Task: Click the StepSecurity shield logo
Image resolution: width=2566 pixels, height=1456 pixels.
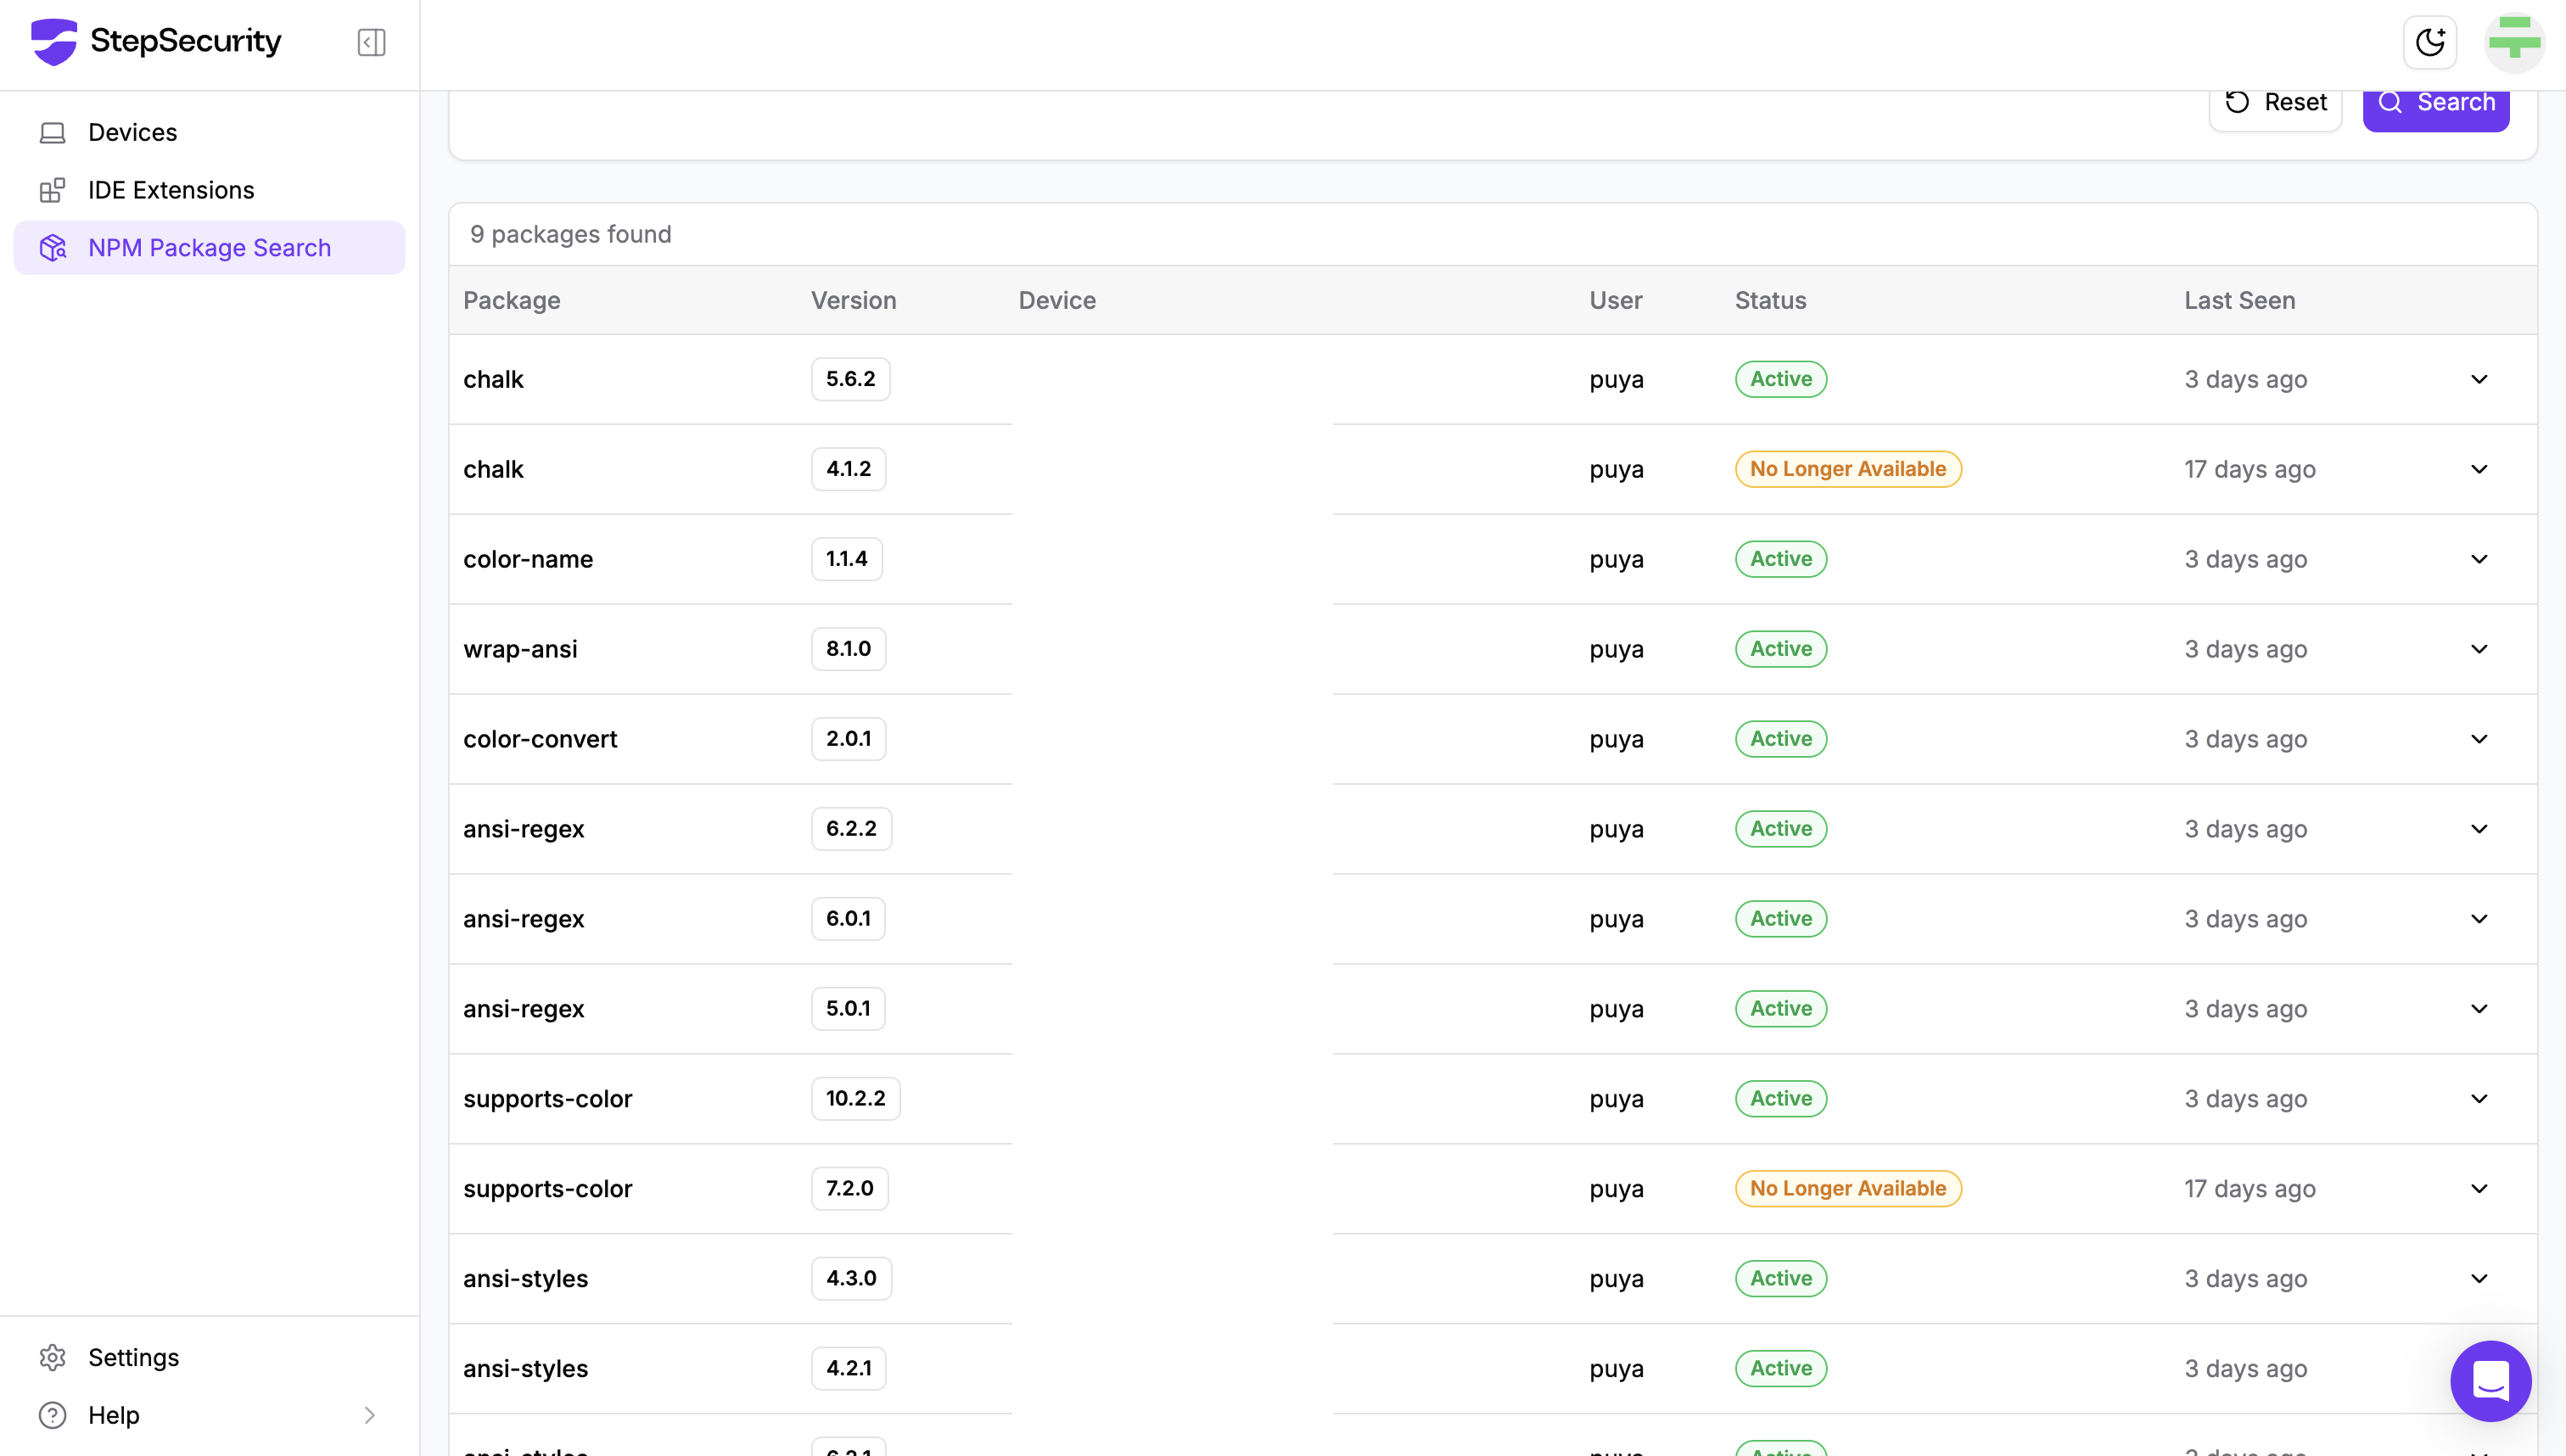Action: tap(54, 41)
